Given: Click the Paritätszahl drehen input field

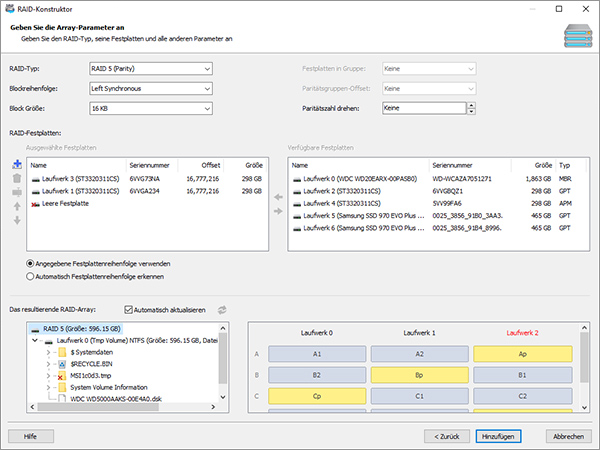Looking at the screenshot, I should pos(424,108).
